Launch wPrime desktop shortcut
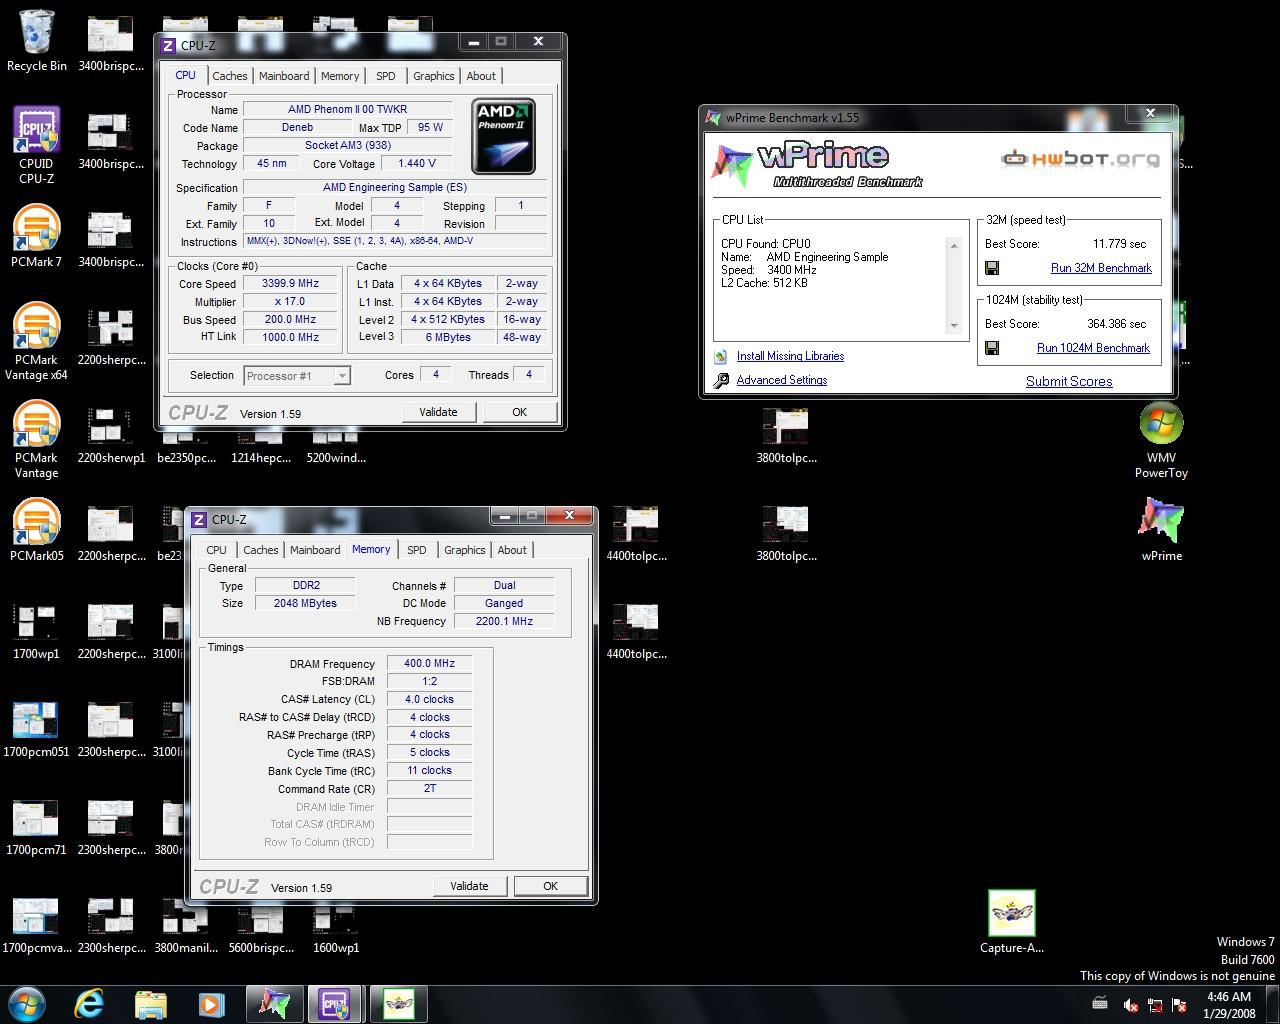 coord(1161,530)
